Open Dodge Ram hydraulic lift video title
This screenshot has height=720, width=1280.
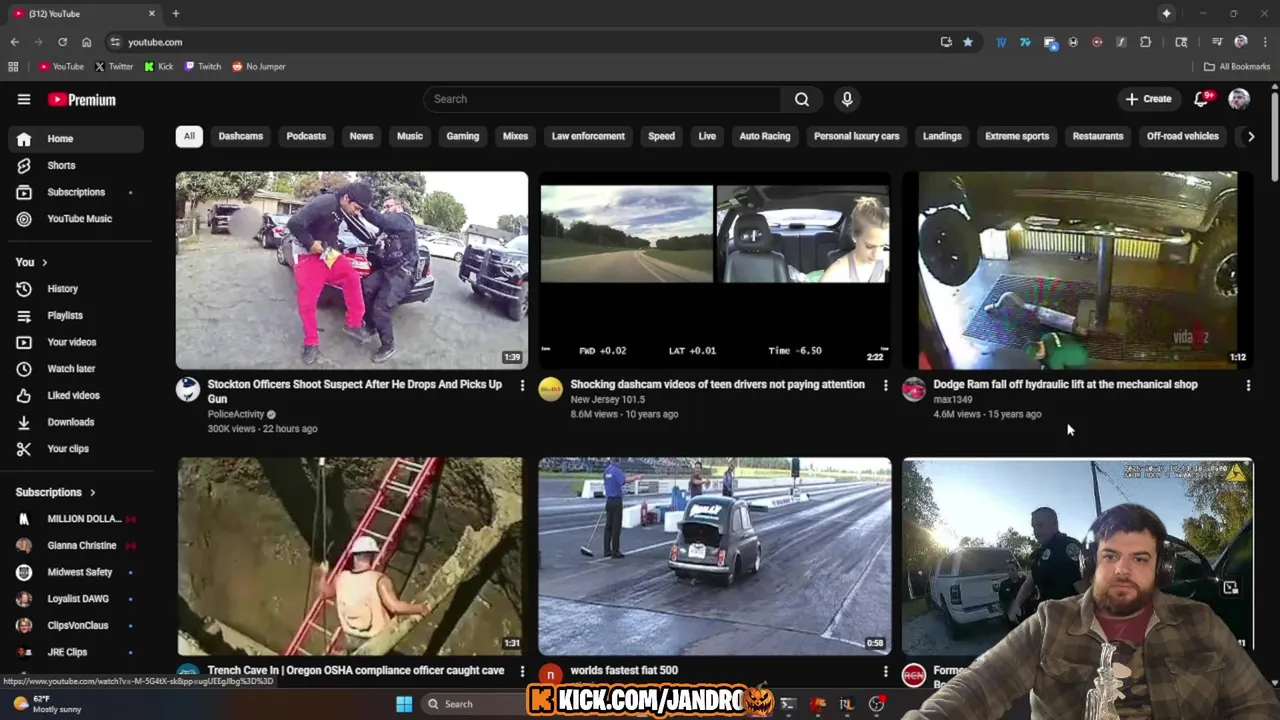point(1065,384)
